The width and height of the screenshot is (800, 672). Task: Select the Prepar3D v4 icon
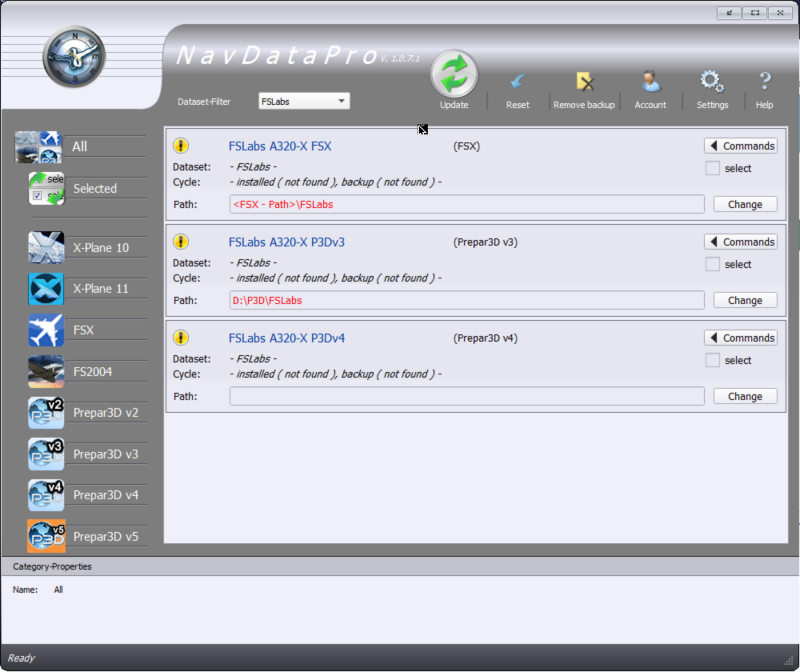[46, 495]
